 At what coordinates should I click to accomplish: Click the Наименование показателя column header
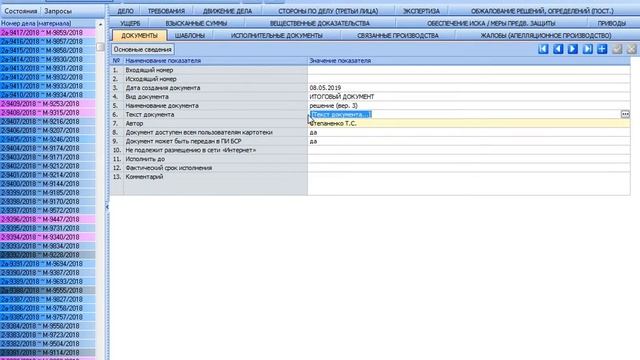pyautogui.click(x=216, y=60)
